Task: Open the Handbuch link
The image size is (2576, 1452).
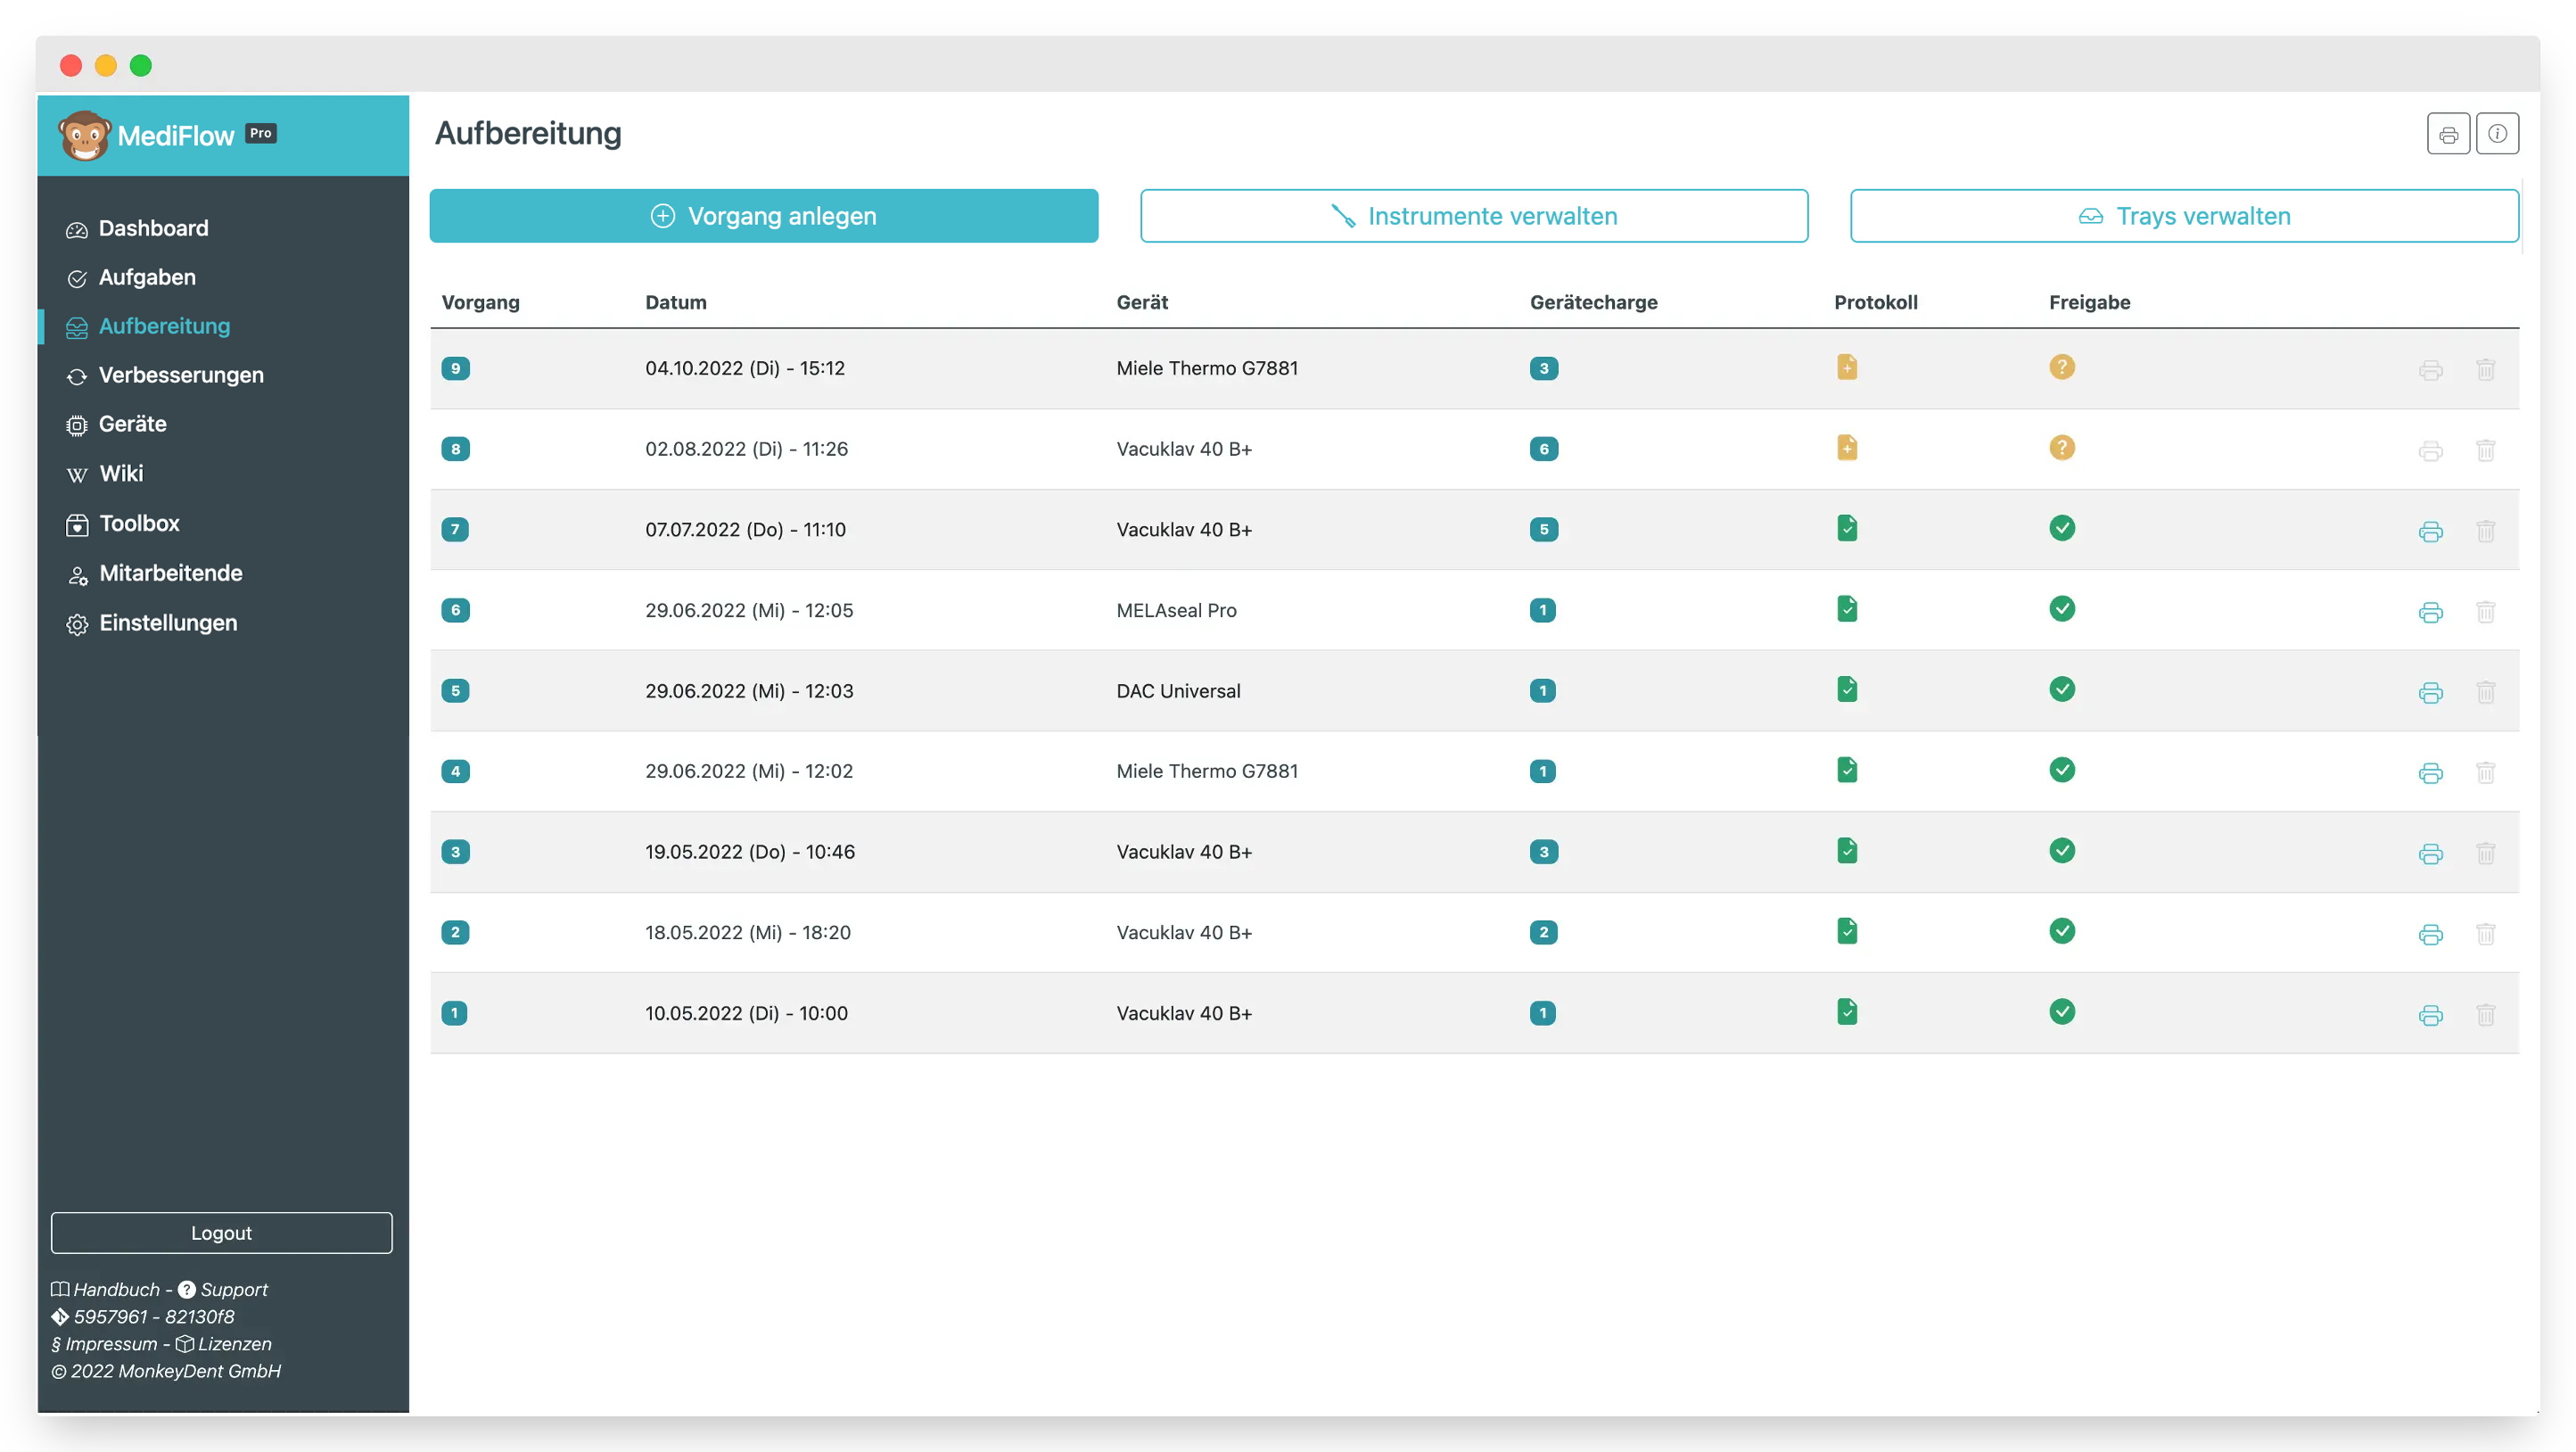Action: point(105,1289)
